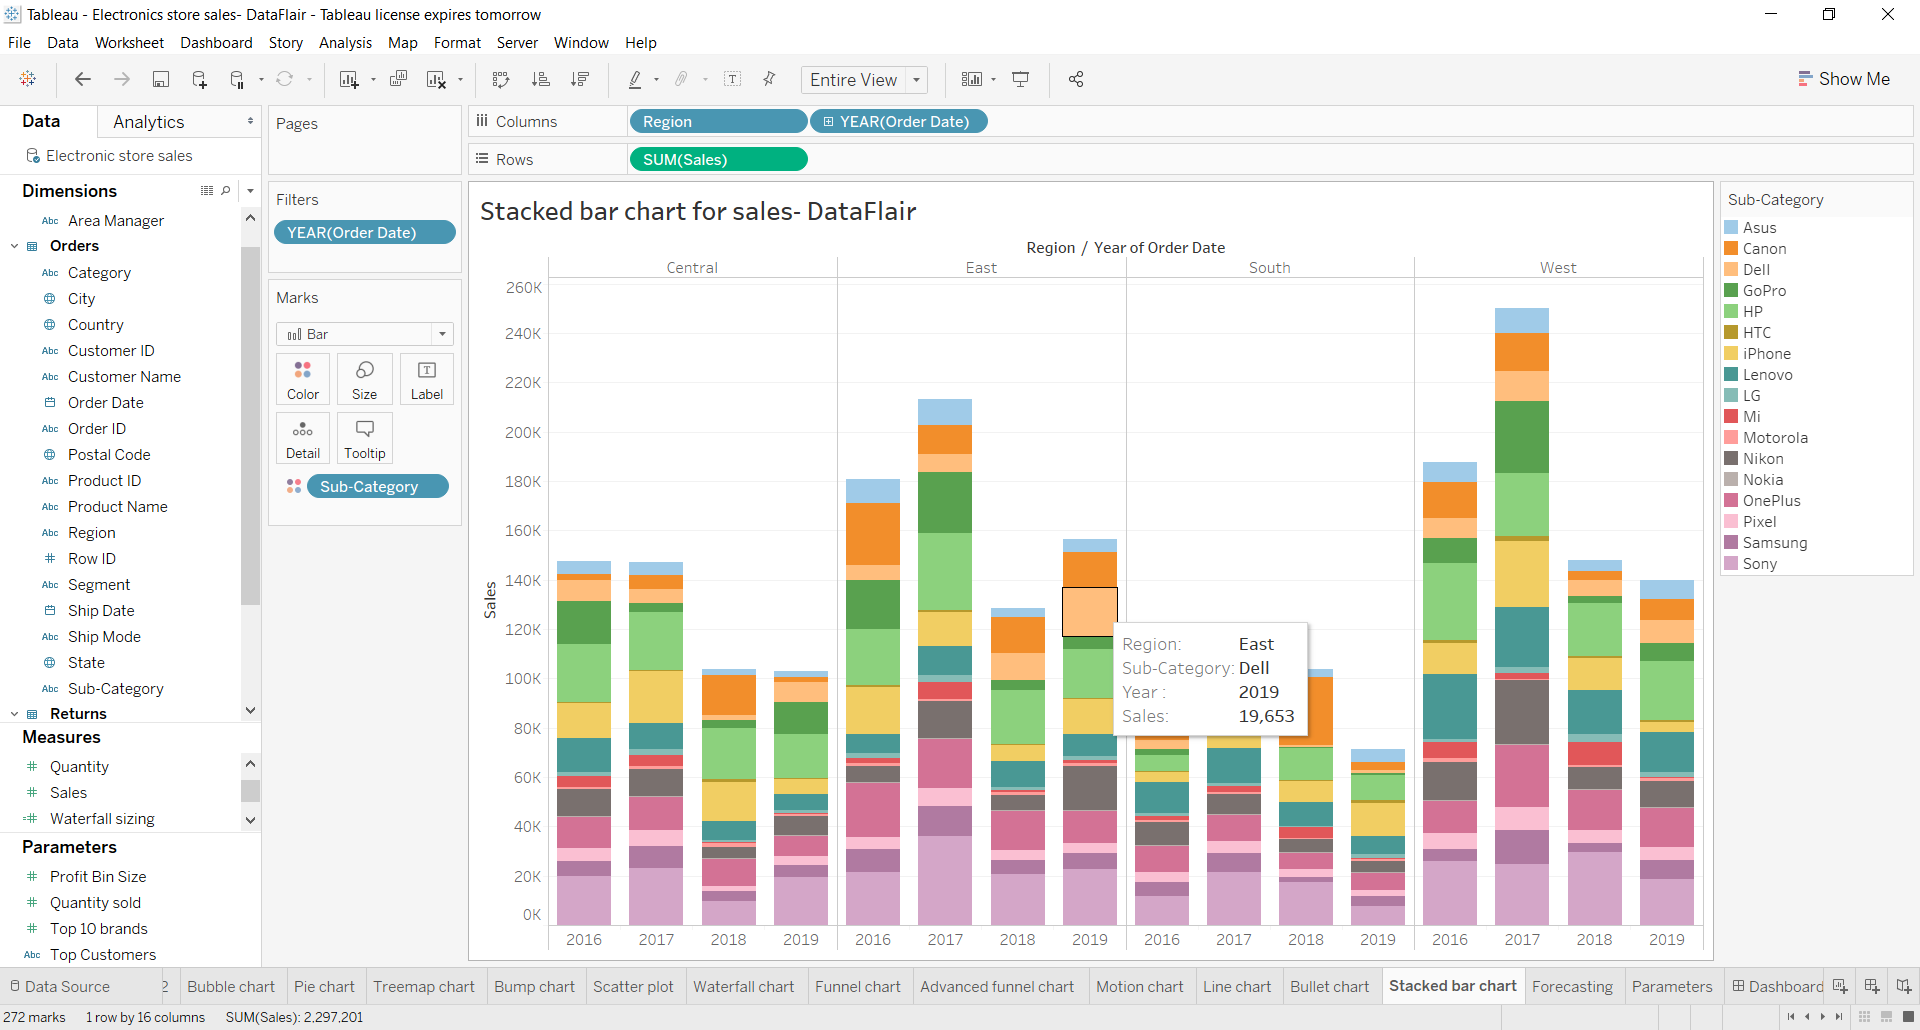Open the Show Me panel
The width and height of the screenshot is (1920, 1030).
[1844, 79]
